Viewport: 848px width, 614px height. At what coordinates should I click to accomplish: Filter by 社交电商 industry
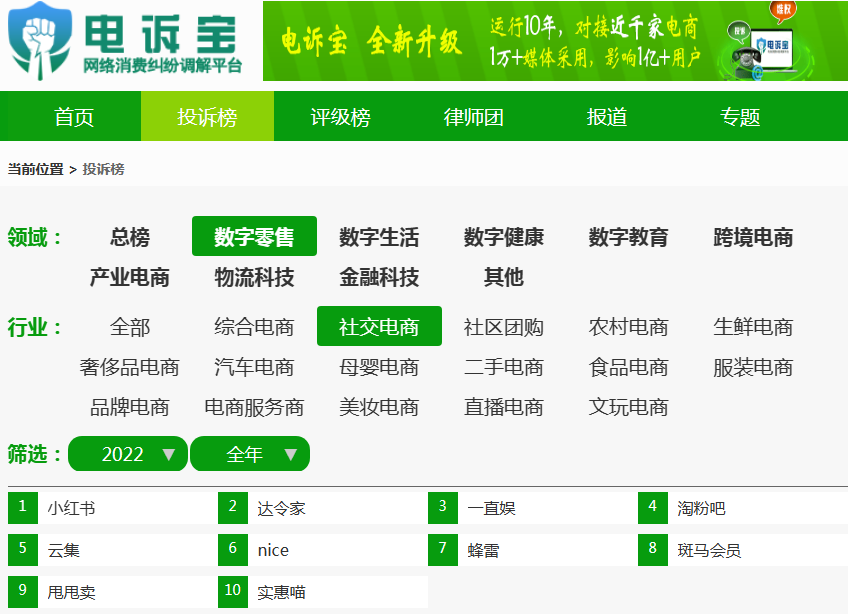click(x=379, y=327)
